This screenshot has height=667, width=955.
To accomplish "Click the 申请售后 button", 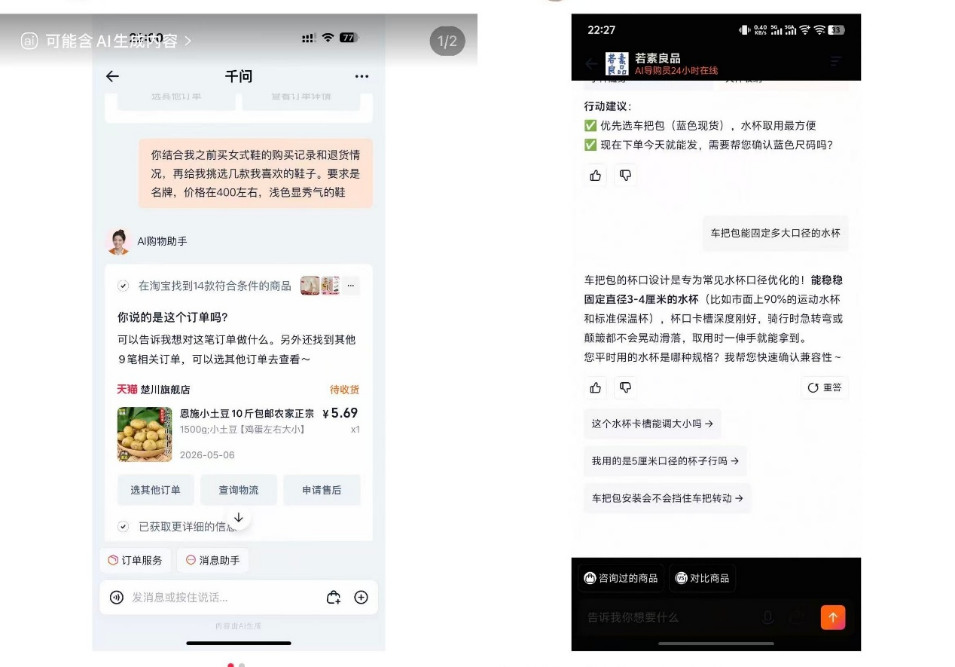I will [x=322, y=490].
